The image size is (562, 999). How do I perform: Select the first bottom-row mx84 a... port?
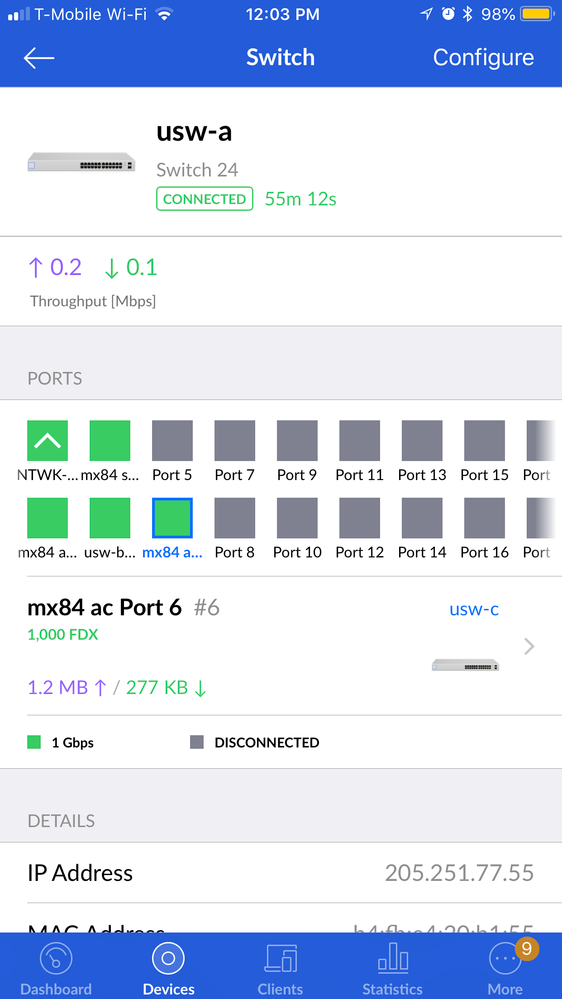click(47, 518)
